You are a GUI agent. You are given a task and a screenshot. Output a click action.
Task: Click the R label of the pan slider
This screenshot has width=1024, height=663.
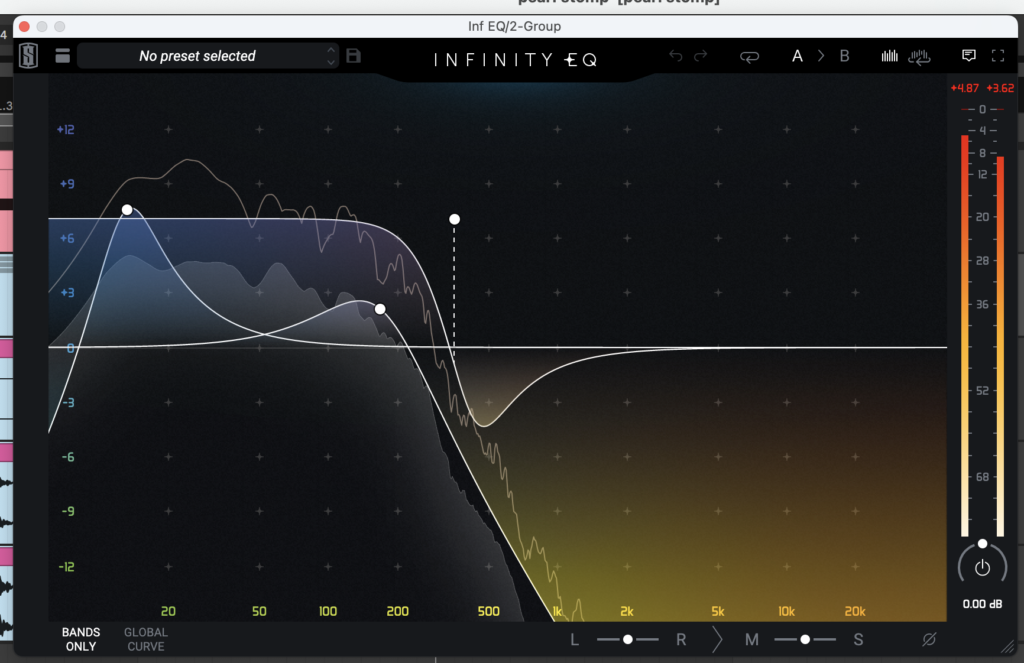click(x=681, y=640)
